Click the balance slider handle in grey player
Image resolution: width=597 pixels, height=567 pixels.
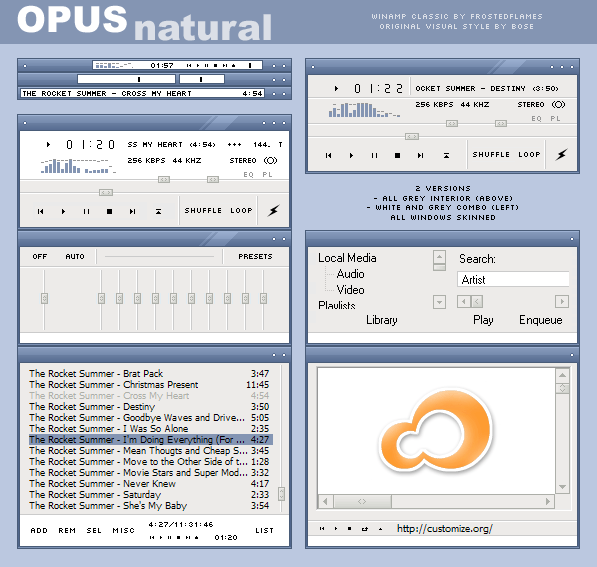(501, 123)
